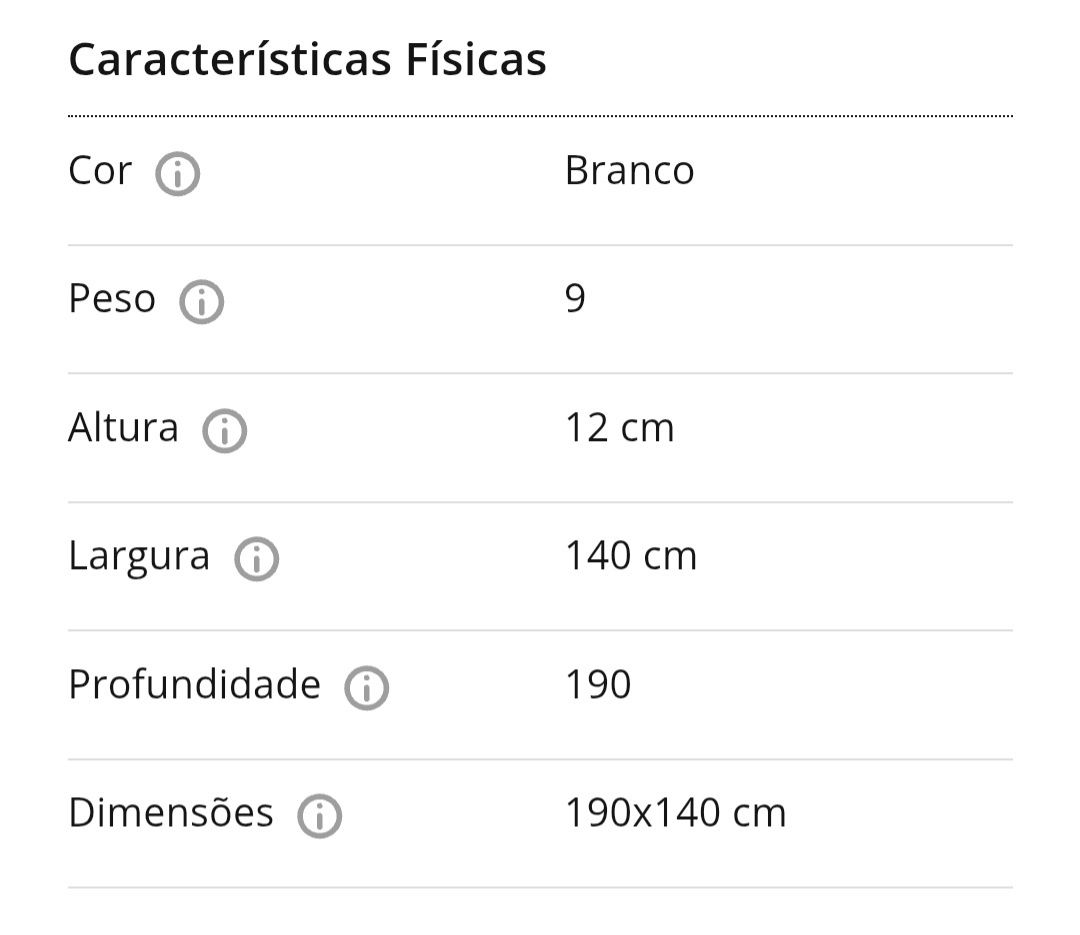Click the info icon beside Altura
The image size is (1080, 935).
225,431
